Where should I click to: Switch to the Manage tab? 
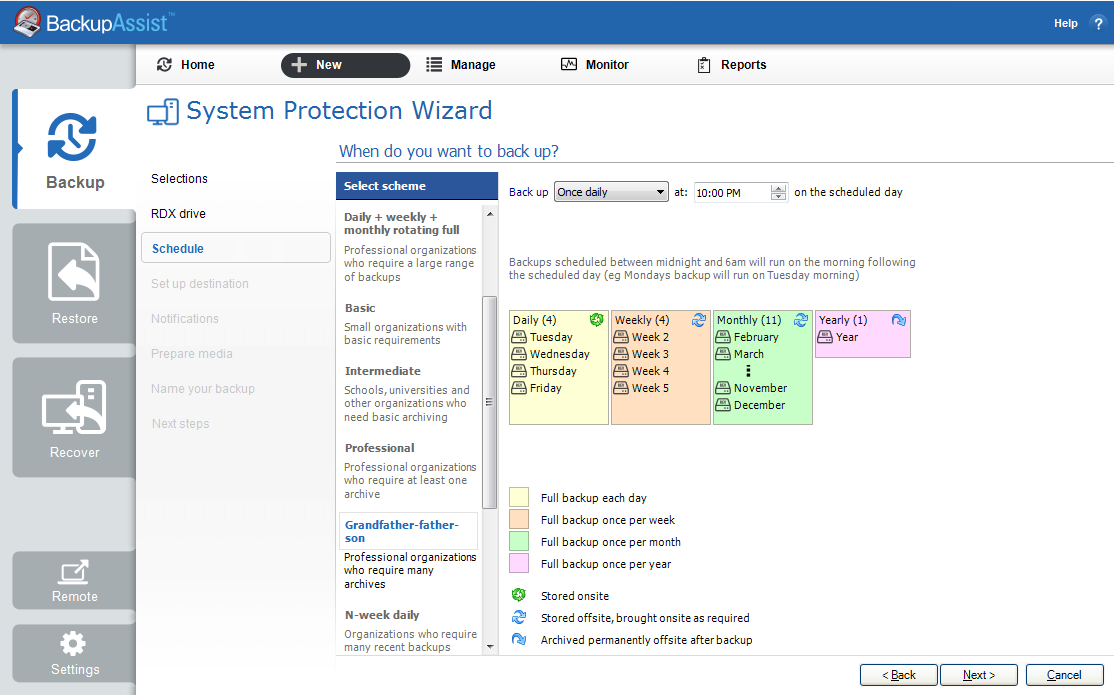coord(460,65)
